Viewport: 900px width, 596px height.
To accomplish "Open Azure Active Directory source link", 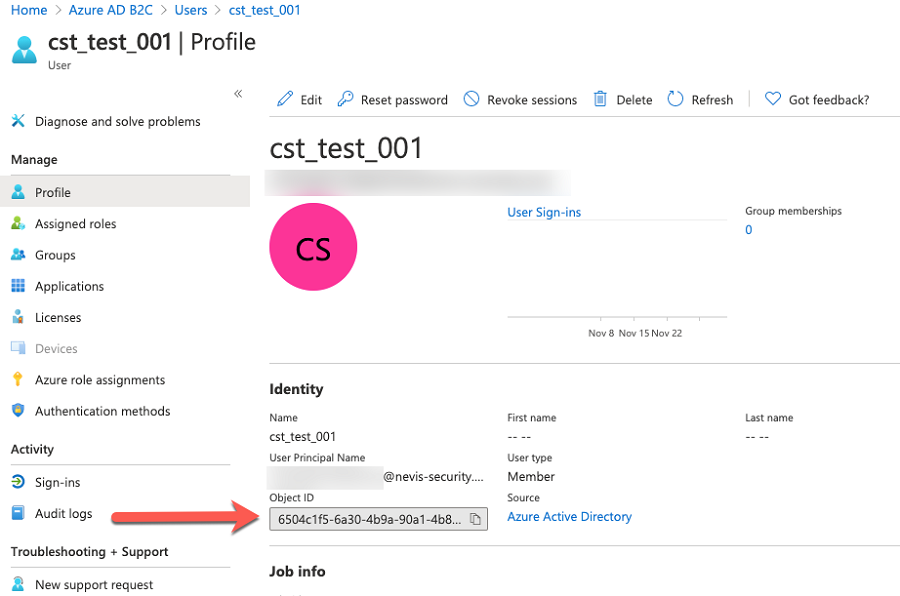I will pyautogui.click(x=569, y=516).
